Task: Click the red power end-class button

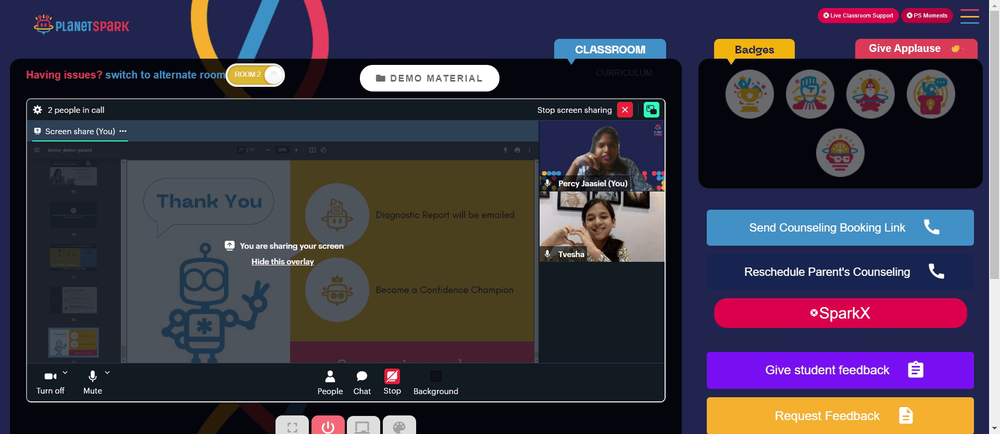Action: click(x=328, y=426)
